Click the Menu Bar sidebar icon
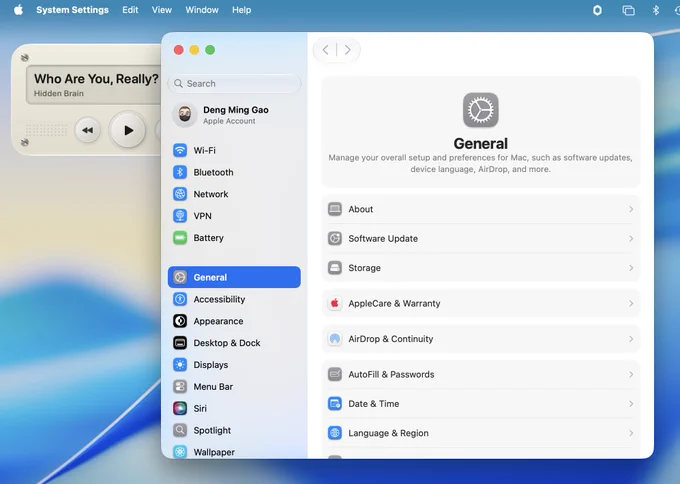The height and width of the screenshot is (484, 680). [180, 386]
